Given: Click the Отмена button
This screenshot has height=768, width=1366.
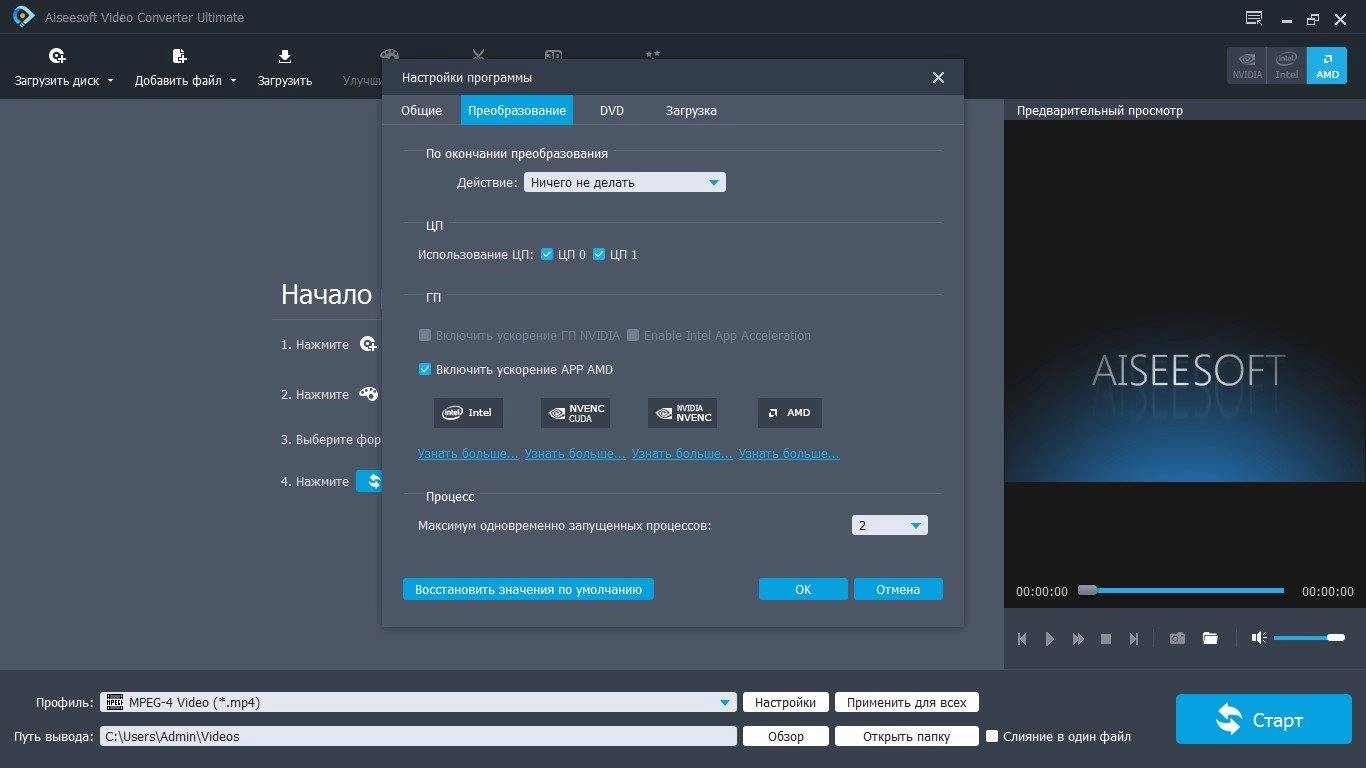Looking at the screenshot, I should click(898, 589).
